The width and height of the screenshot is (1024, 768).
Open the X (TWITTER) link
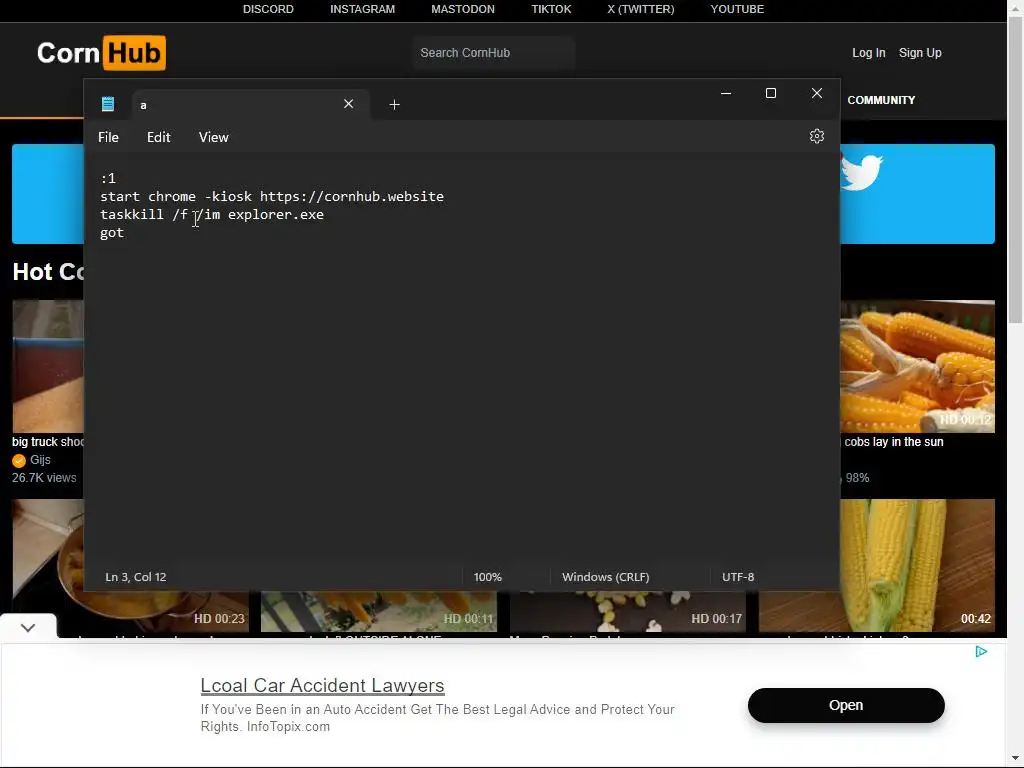pyautogui.click(x=641, y=9)
